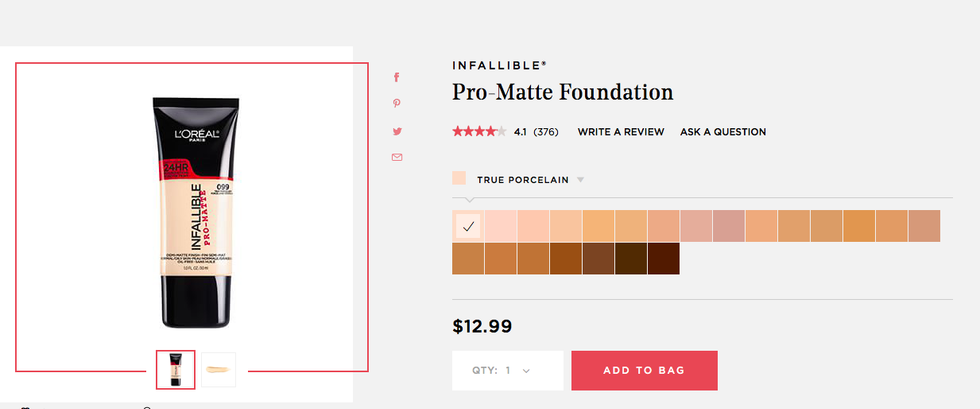Expand the True Porcelain shade dropdown arrow
This screenshot has width=980, height=409.
coord(580,180)
